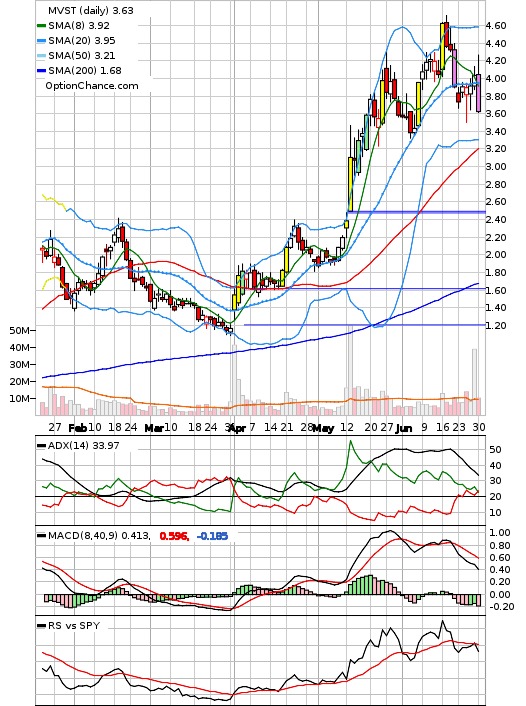Click the MACD(8,40,9) indicator label

(x=82, y=536)
